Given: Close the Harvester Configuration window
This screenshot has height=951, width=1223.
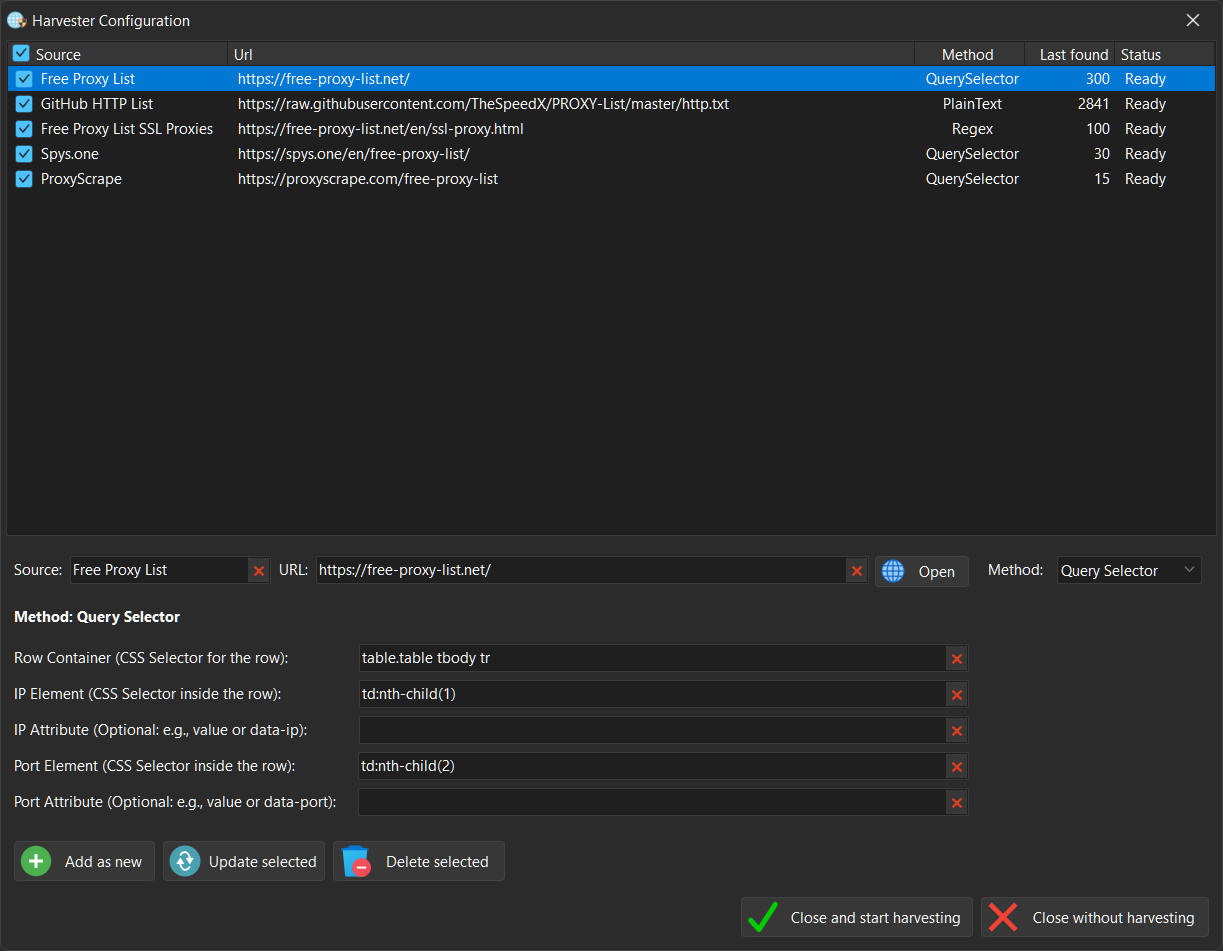Looking at the screenshot, I should (x=1193, y=20).
